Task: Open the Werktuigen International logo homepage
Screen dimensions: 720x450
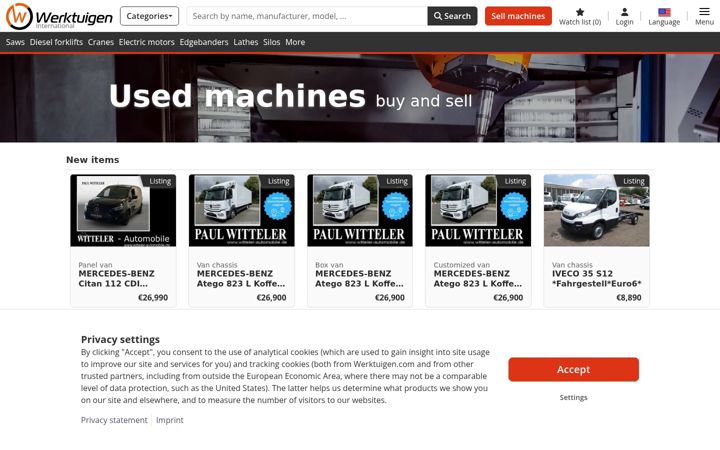Action: point(59,17)
